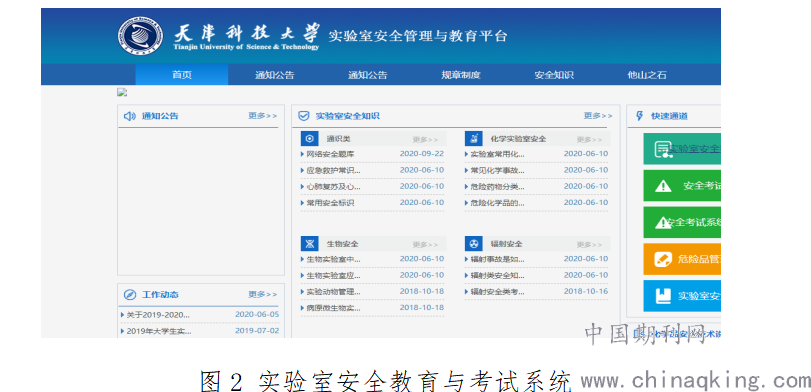Viewport: 811px width, 392px height.
Task: Click the broken banner image placeholder
Action: [122, 93]
